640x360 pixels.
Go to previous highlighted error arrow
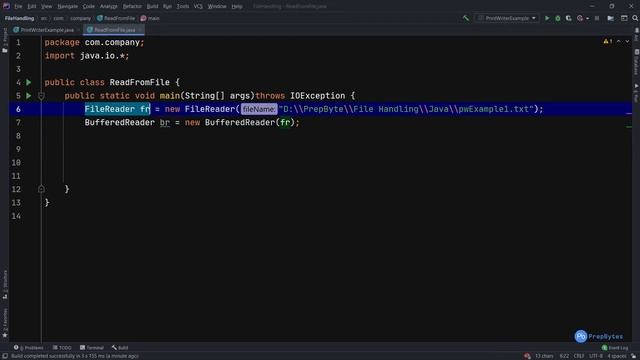(x=619, y=41)
